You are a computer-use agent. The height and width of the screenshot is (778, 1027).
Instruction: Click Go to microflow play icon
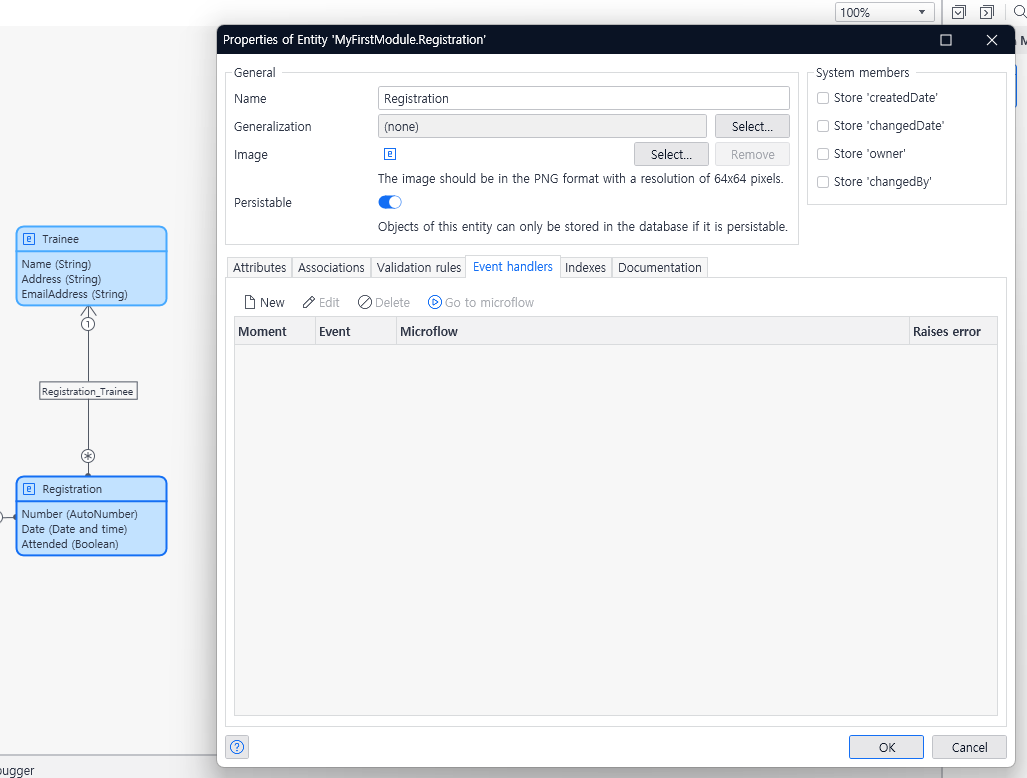(x=434, y=302)
